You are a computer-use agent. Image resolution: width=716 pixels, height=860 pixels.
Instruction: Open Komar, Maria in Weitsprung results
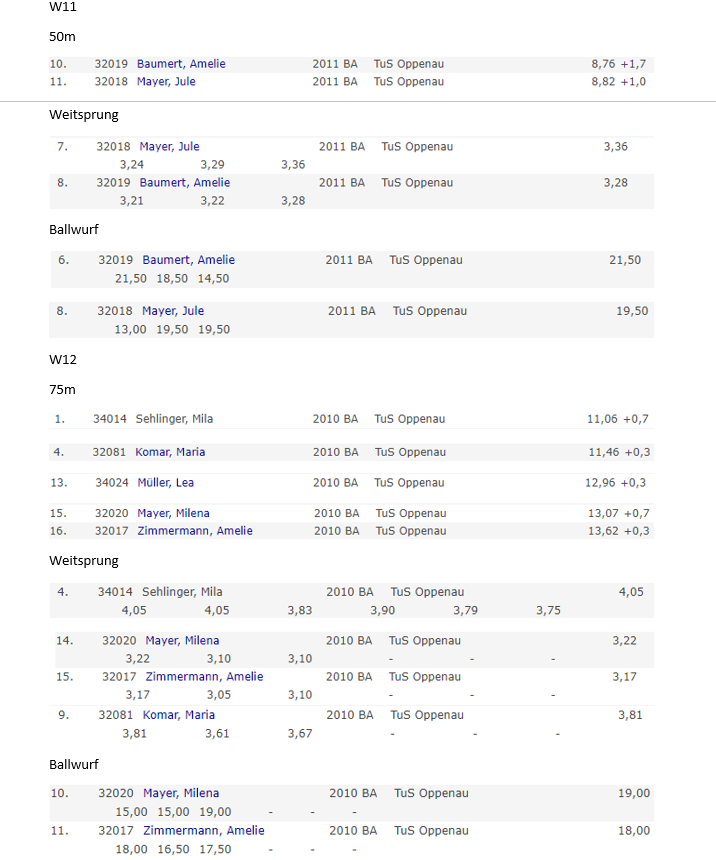point(178,715)
